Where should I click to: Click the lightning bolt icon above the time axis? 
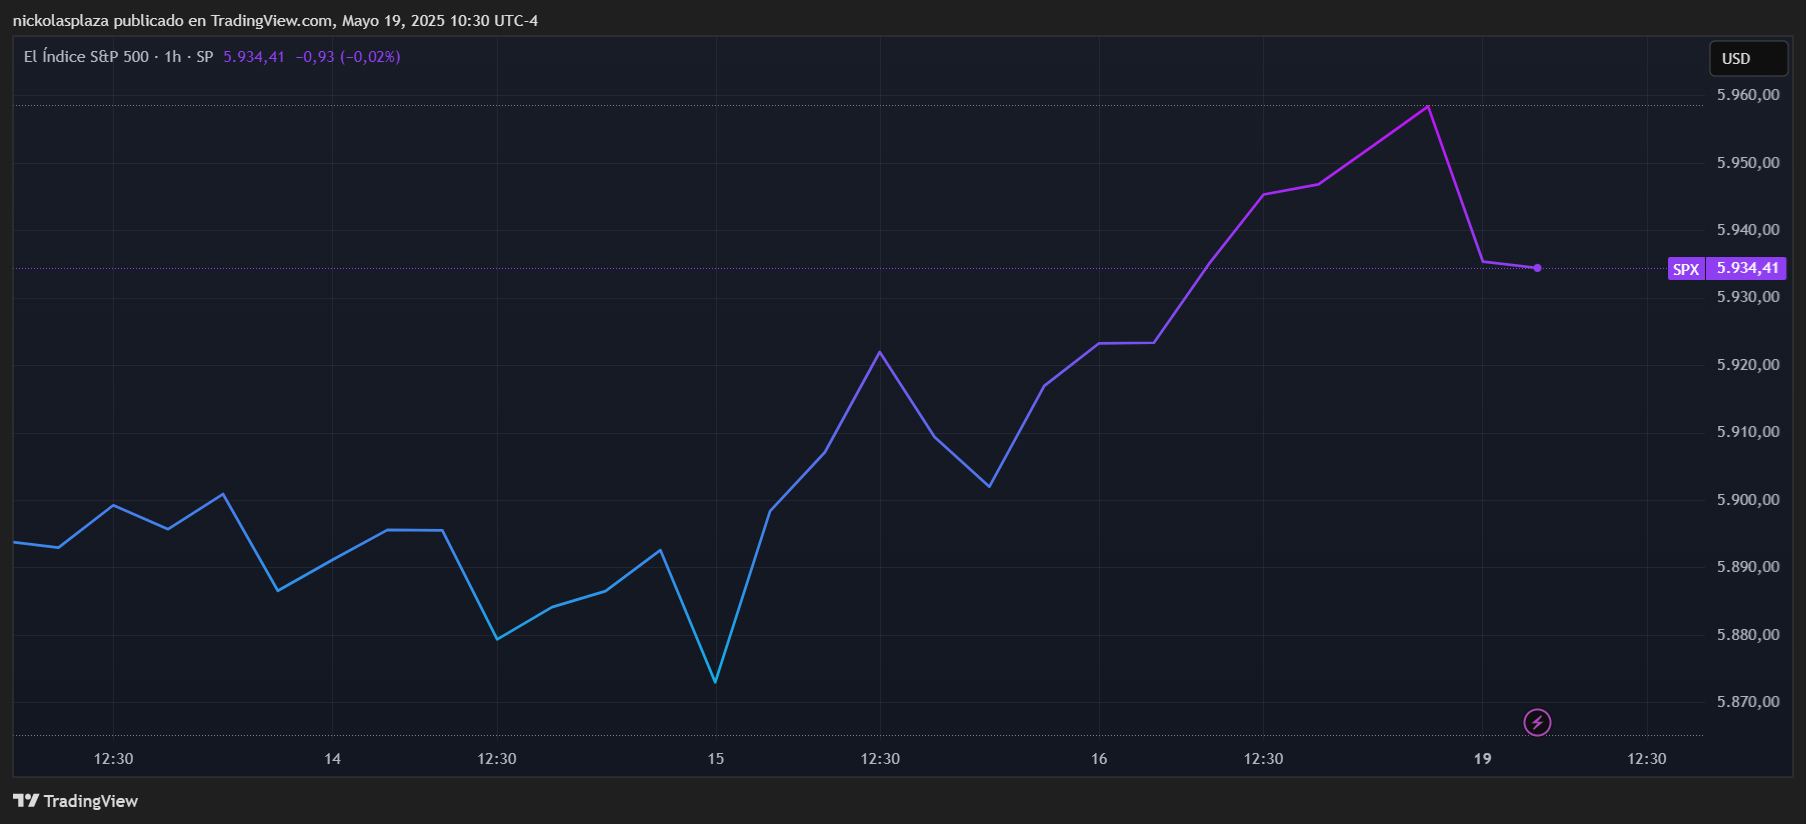pos(1537,722)
